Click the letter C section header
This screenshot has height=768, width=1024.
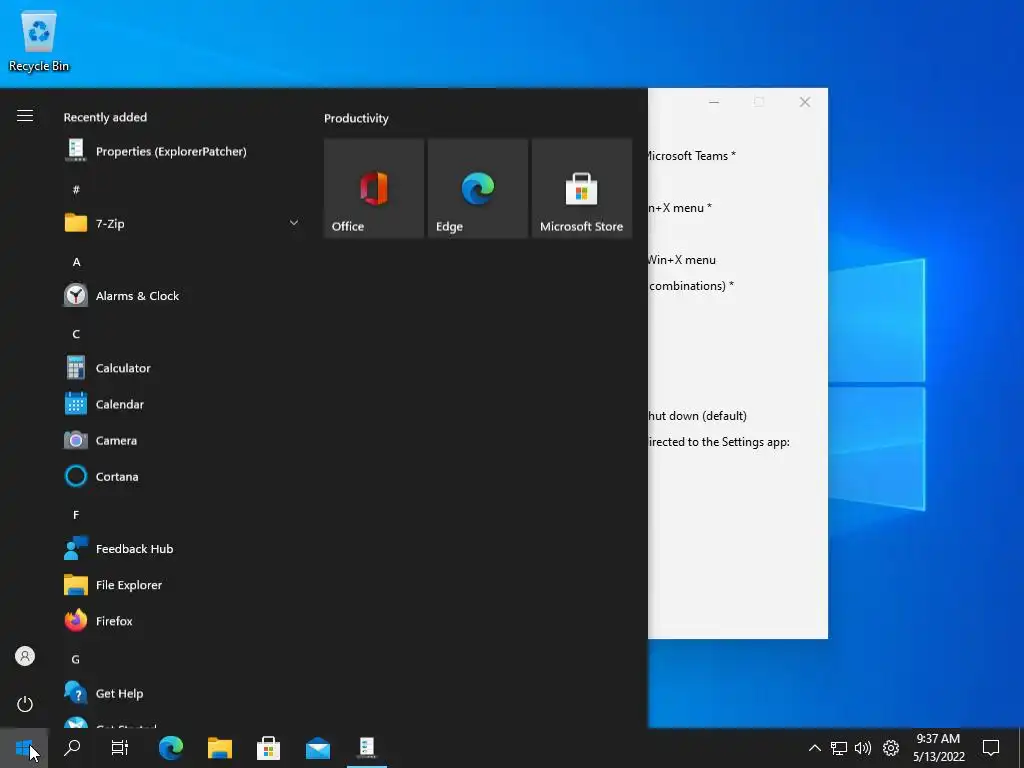[x=76, y=334]
